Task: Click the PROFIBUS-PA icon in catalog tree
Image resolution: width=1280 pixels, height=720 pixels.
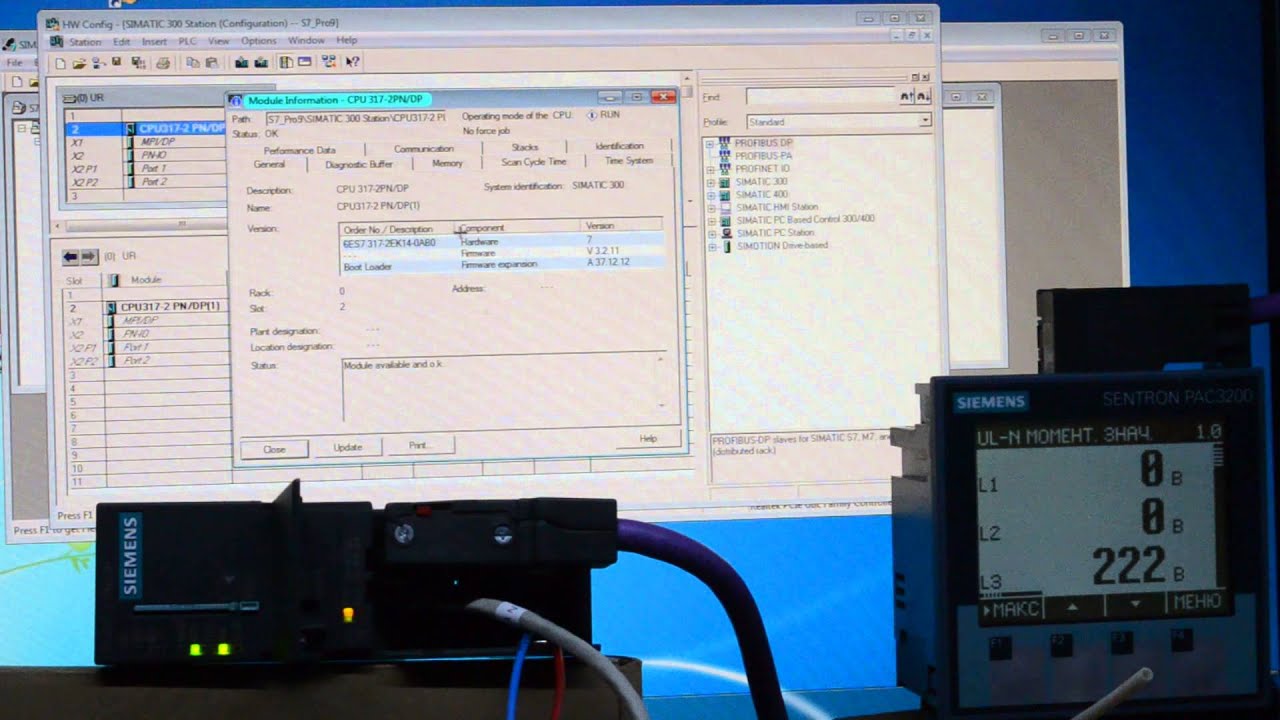Action: (724, 156)
